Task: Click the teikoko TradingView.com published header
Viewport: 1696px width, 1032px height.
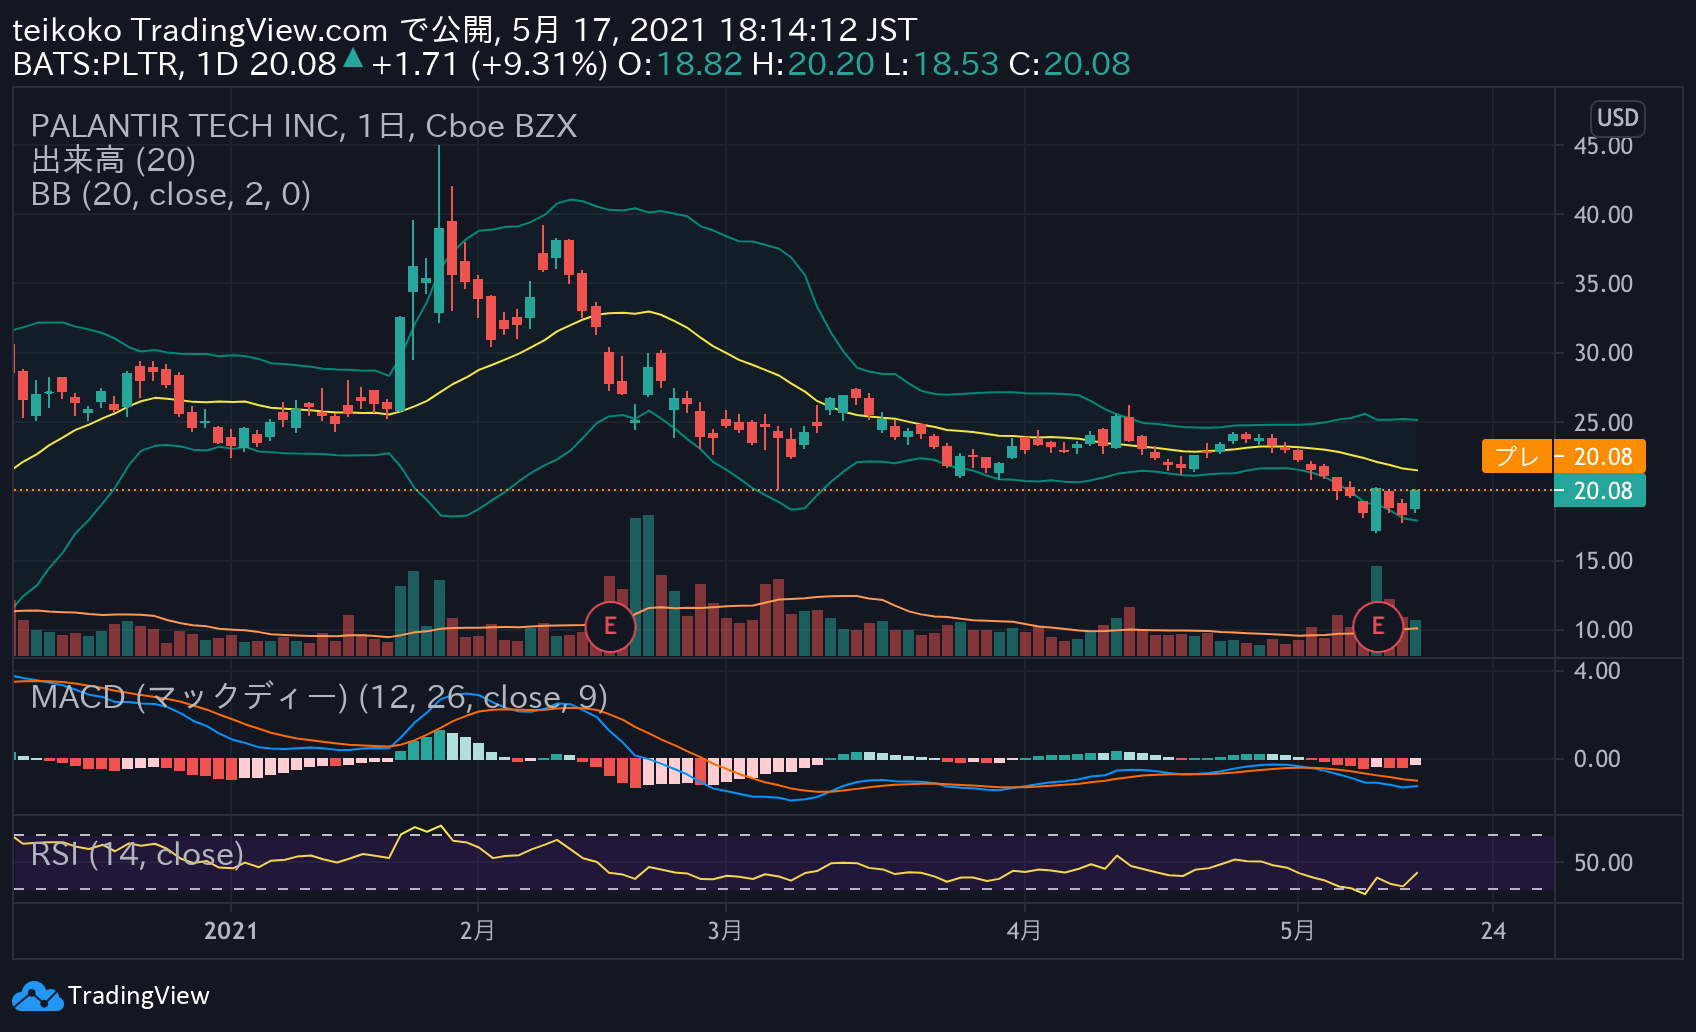Action: [x=464, y=30]
